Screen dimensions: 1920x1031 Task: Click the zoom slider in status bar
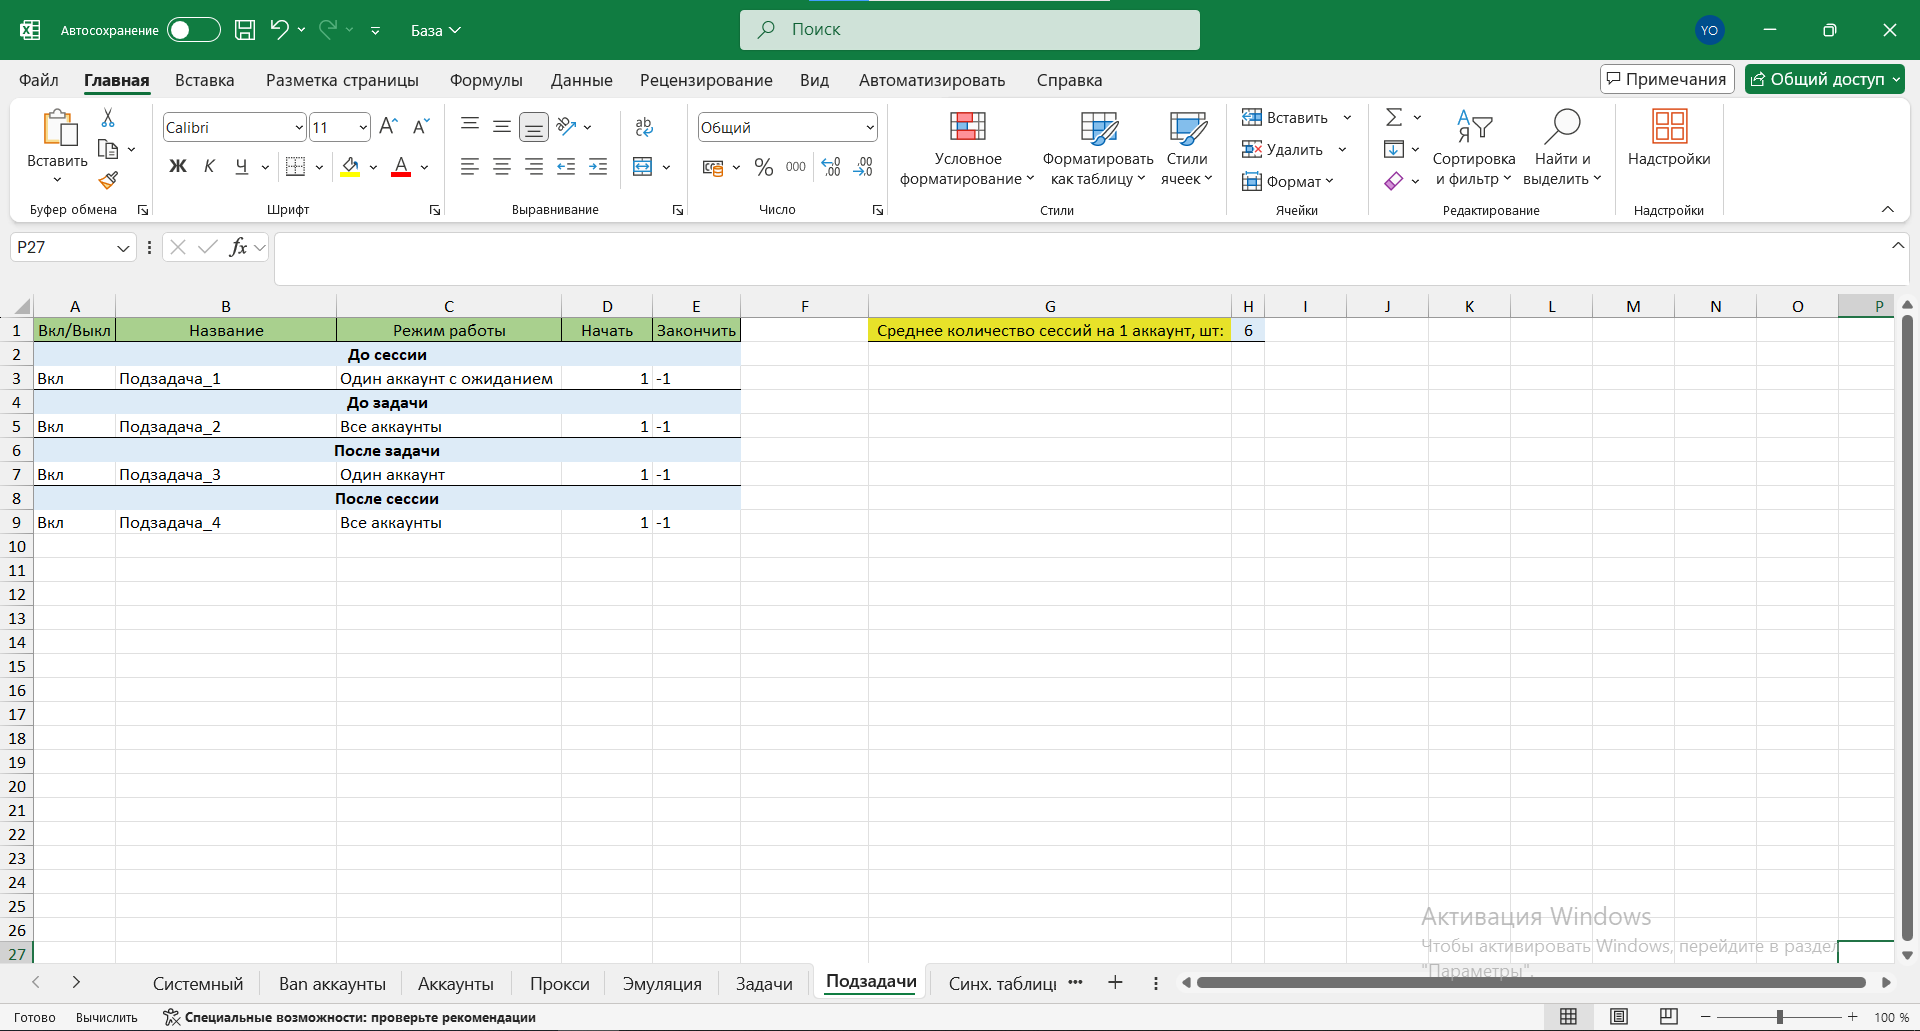(x=1779, y=1017)
